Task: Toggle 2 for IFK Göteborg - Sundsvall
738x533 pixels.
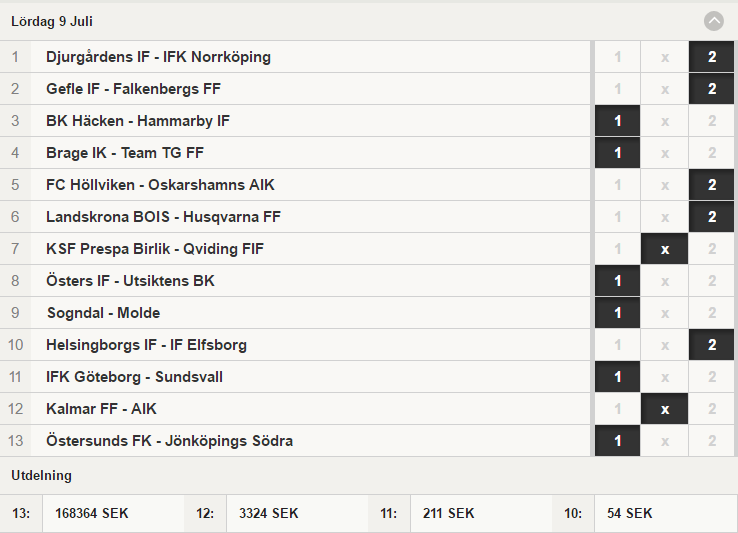Action: [x=712, y=377]
